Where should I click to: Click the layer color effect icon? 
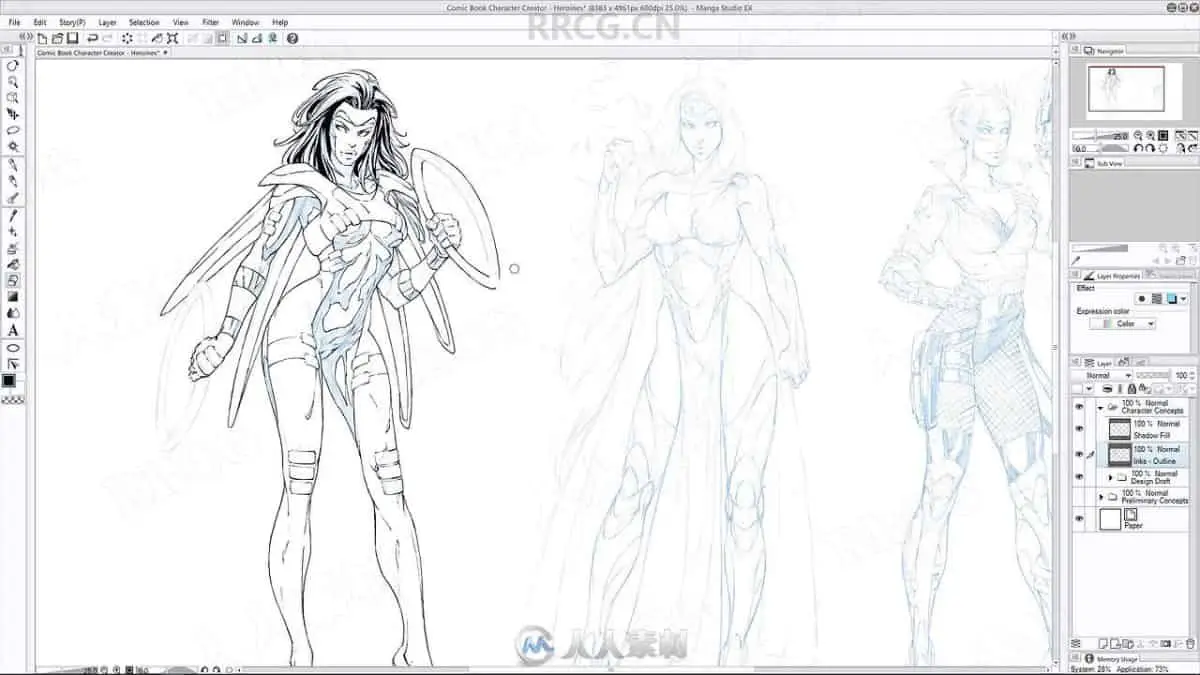[x=1172, y=299]
